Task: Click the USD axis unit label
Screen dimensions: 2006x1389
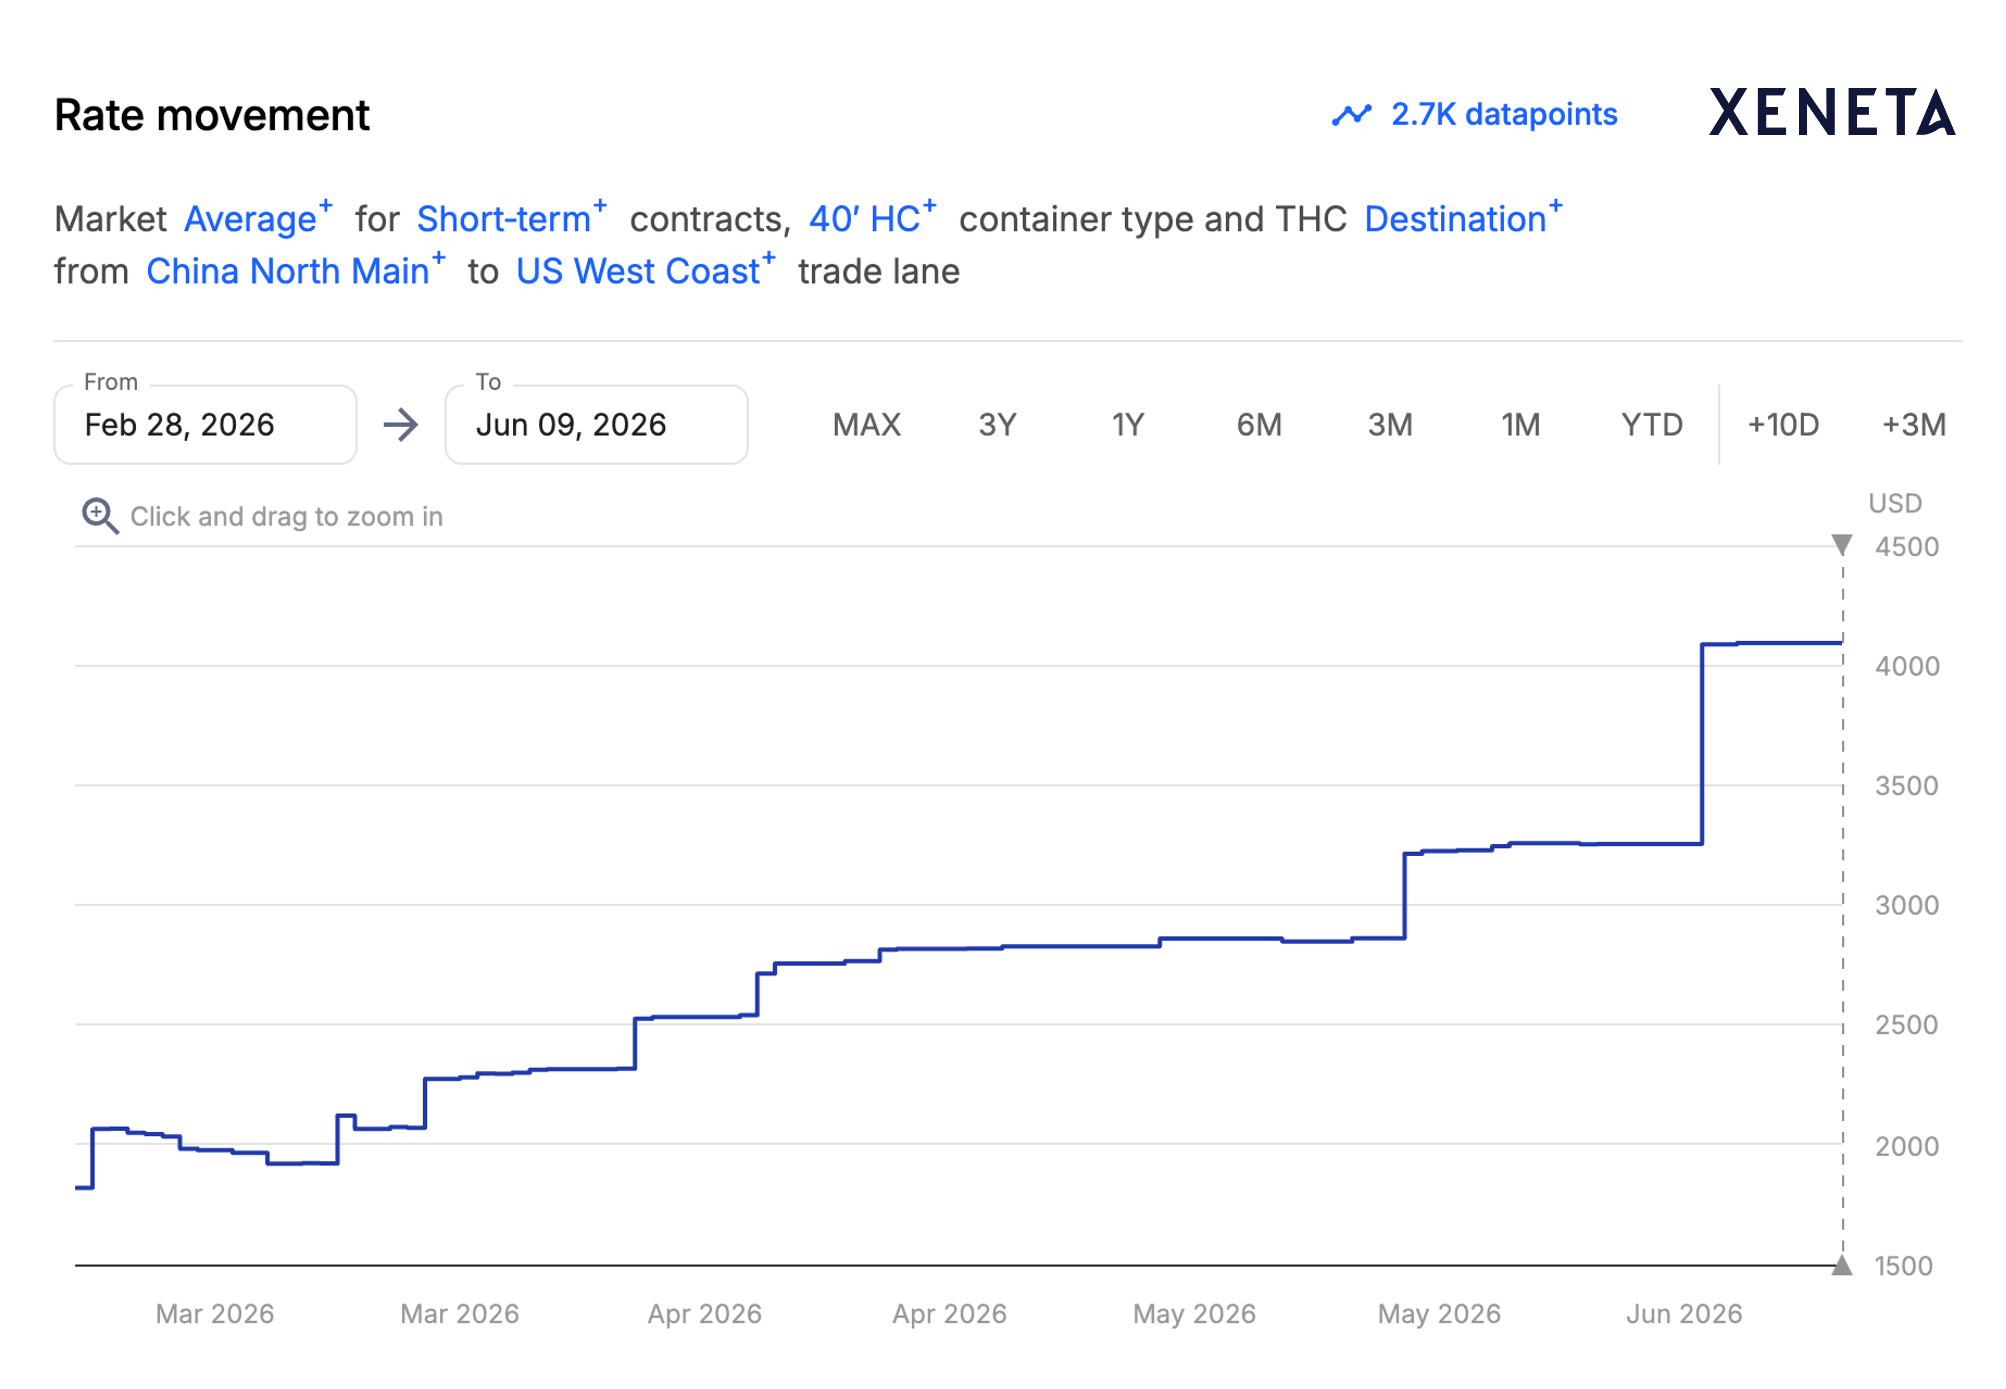Action: click(x=1895, y=503)
